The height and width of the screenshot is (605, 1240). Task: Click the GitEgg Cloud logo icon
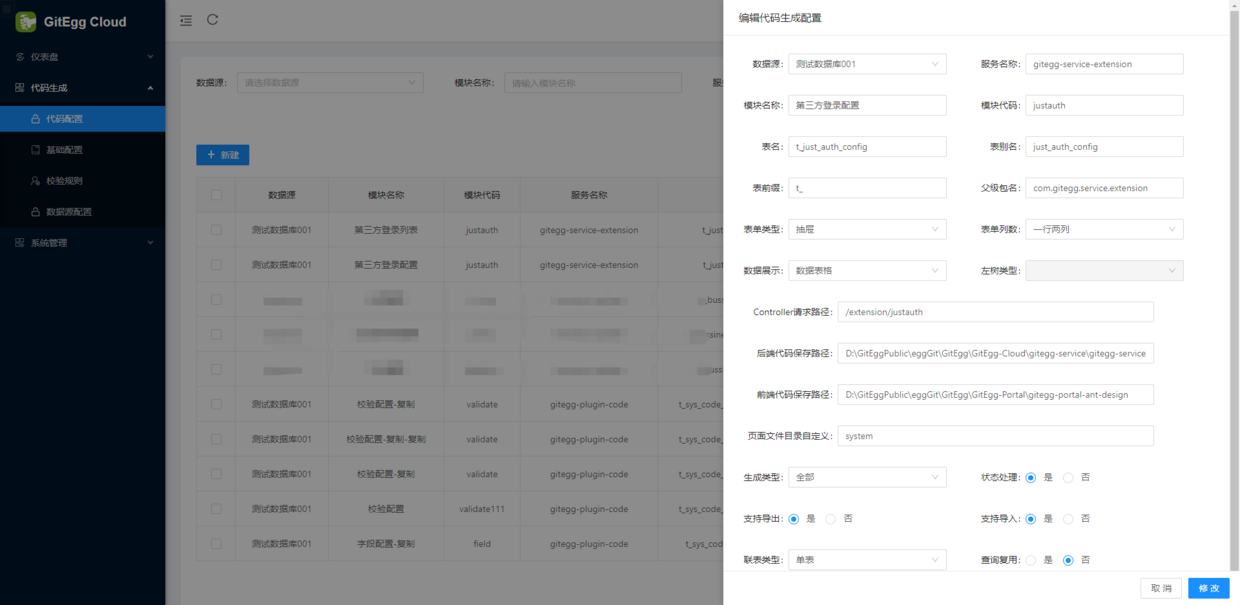click(26, 22)
